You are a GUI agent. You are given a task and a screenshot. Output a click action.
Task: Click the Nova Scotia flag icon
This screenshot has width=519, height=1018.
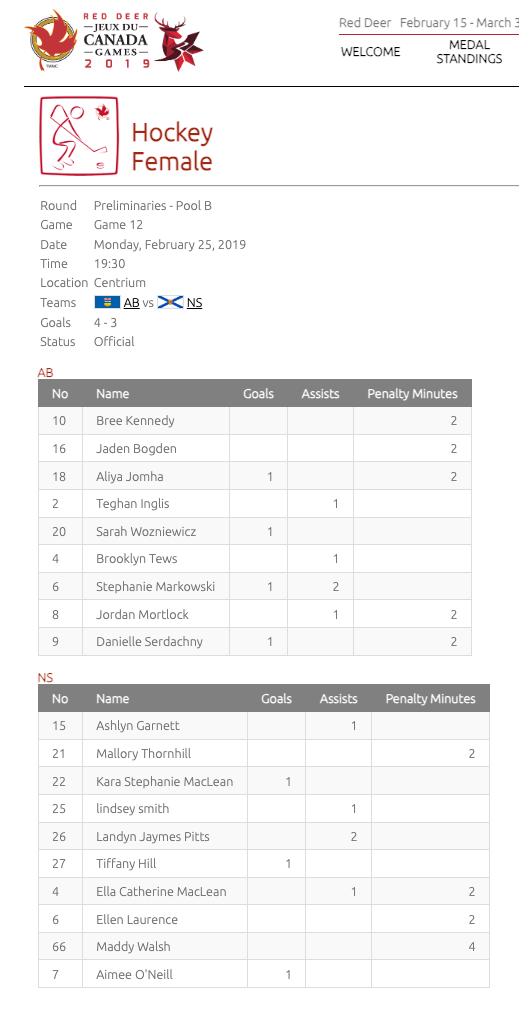tap(170, 303)
